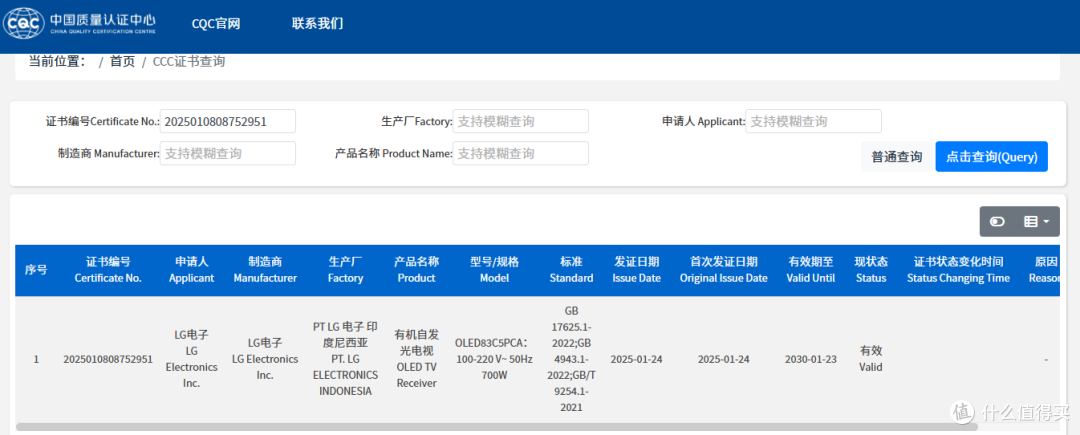The image size is (1080, 435).
Task: Click certificate number 2025010808752951 in table row
Action: pyautogui.click(x=107, y=359)
